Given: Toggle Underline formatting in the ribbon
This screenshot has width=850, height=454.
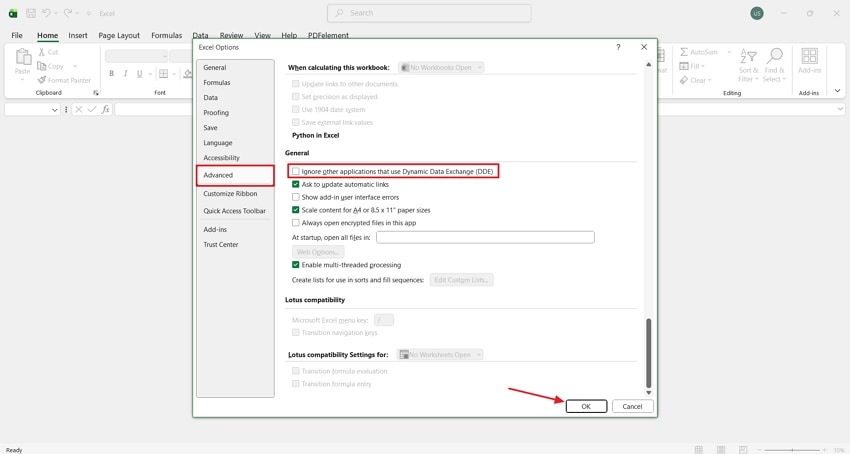Looking at the screenshot, I should click(x=139, y=74).
